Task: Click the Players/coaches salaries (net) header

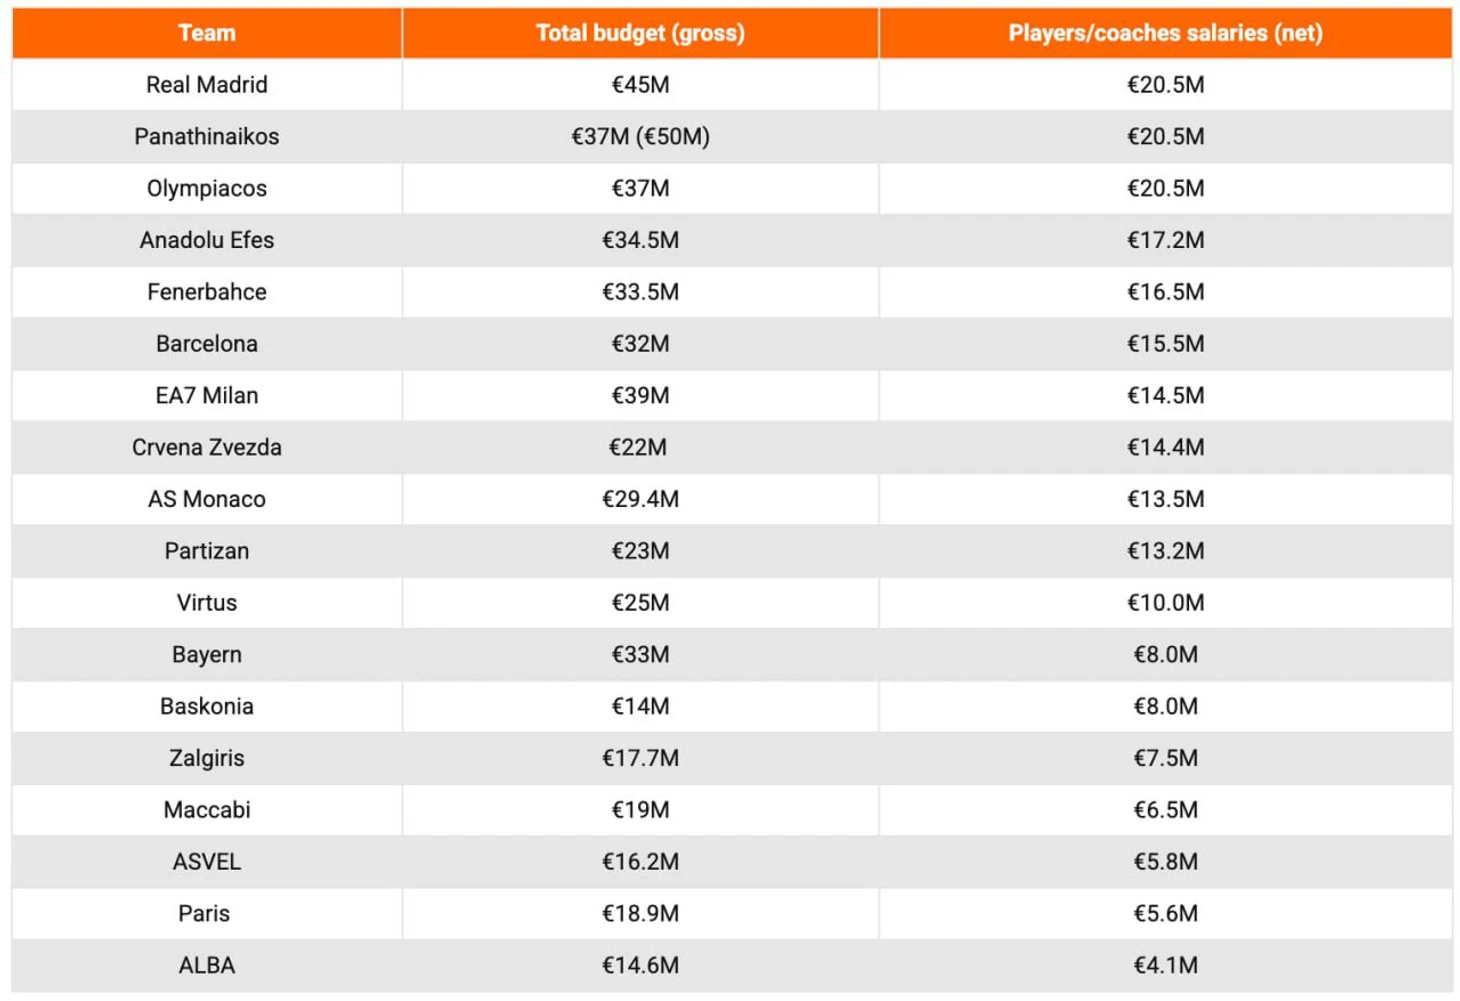Action: pos(1165,33)
